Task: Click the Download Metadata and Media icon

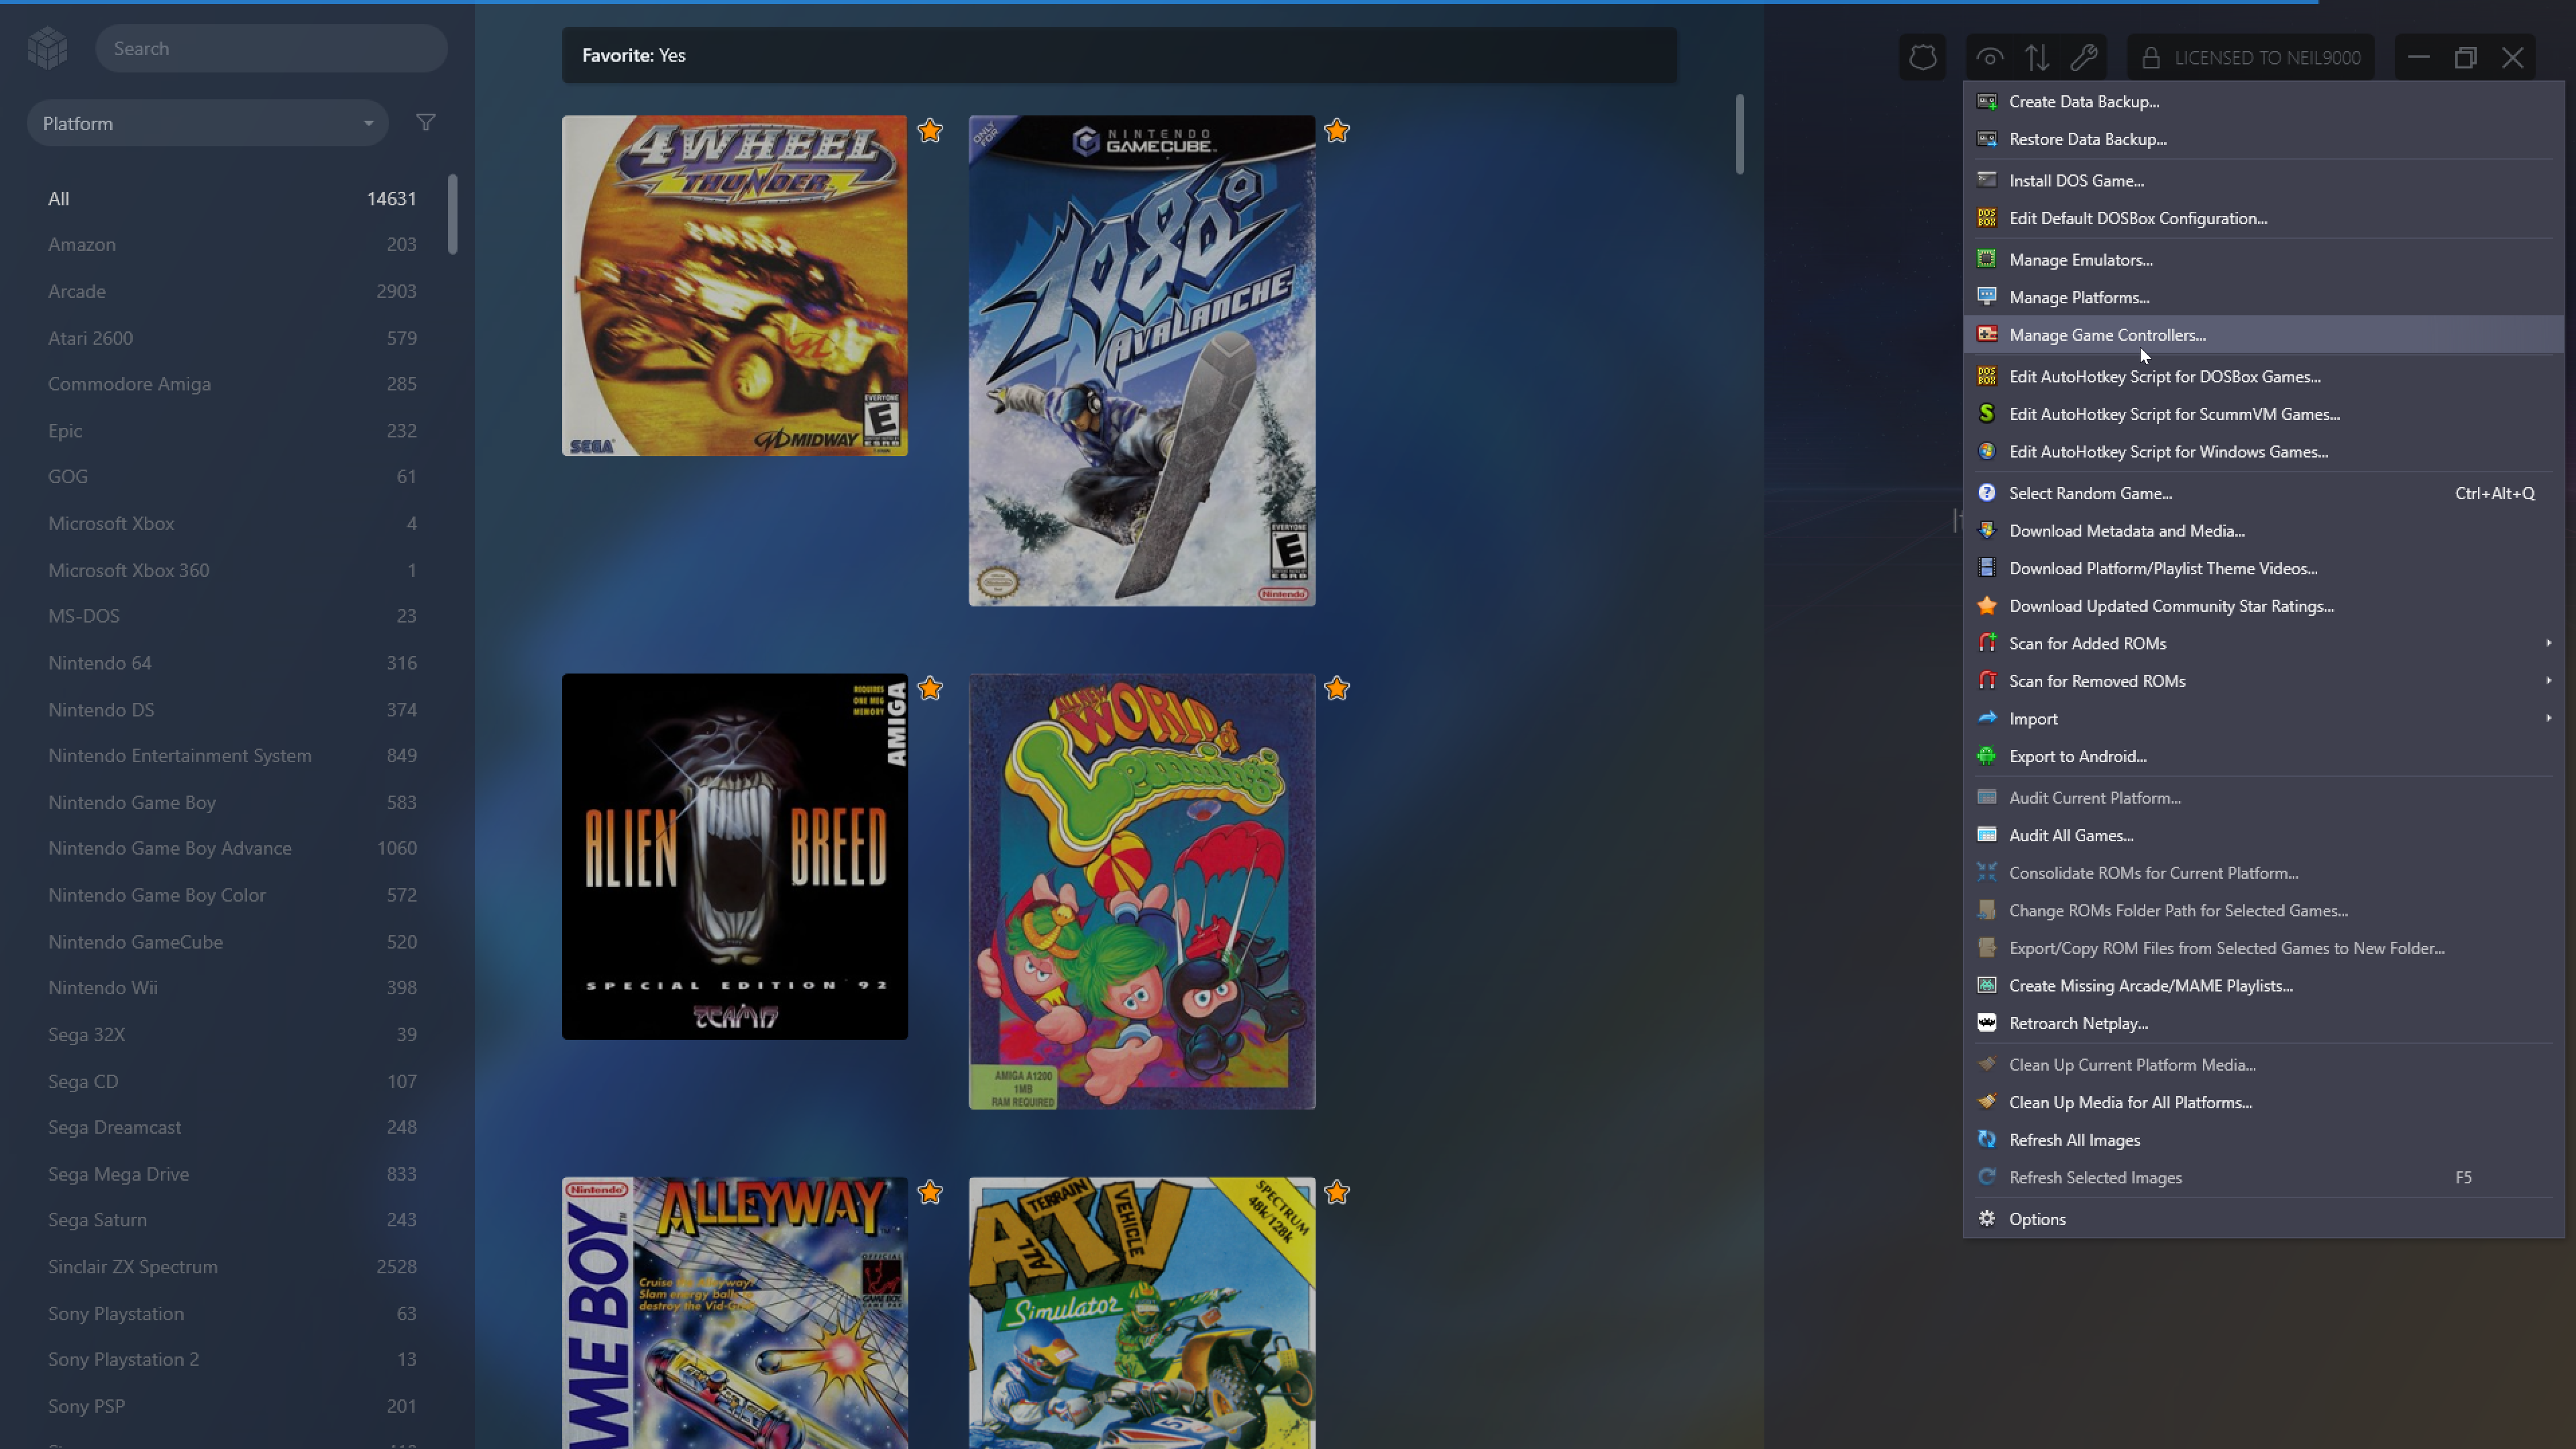Action: (1987, 531)
